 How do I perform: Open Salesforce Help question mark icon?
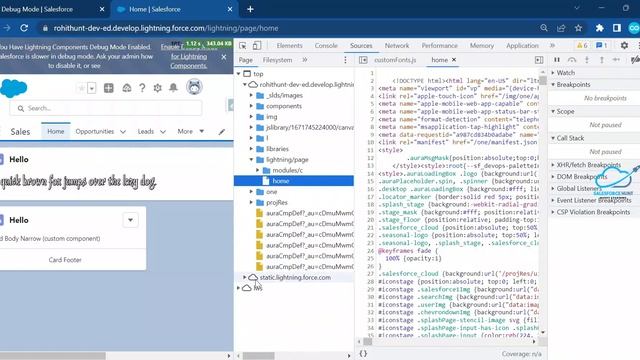click(142, 88)
